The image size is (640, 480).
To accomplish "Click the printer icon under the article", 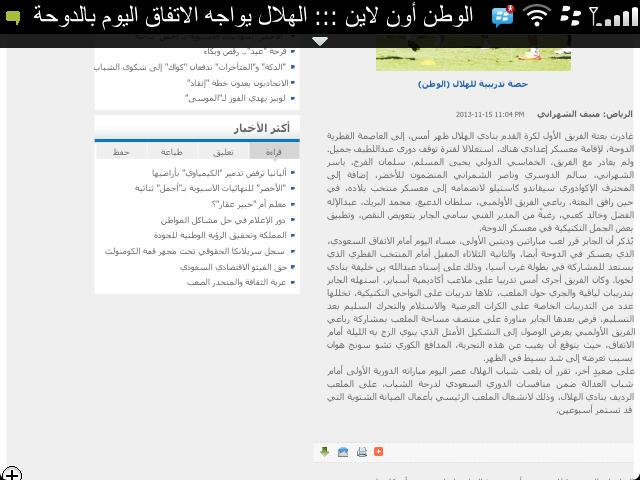I will [x=362, y=452].
